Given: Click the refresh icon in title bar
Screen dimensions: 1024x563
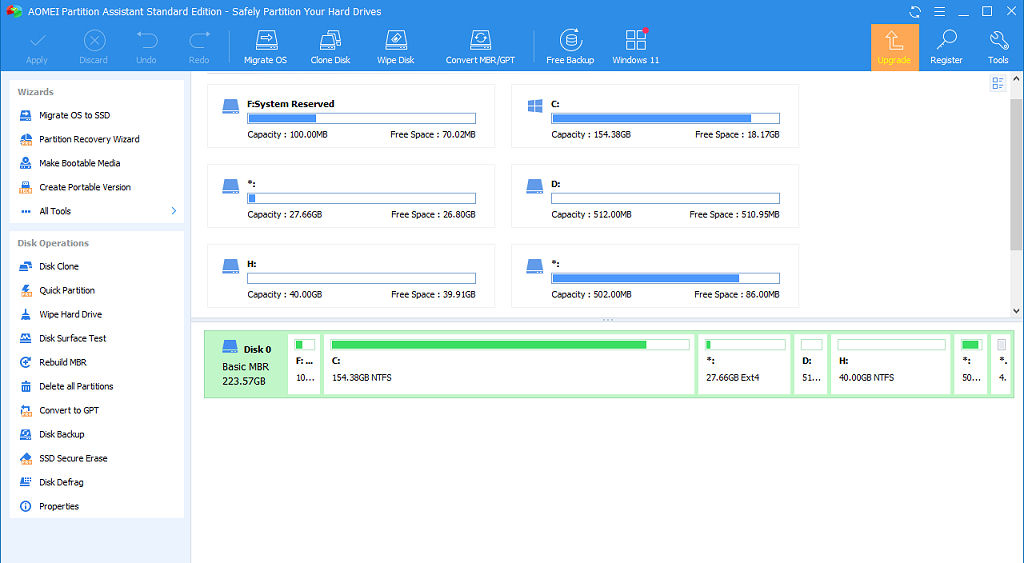Looking at the screenshot, I should [x=915, y=12].
